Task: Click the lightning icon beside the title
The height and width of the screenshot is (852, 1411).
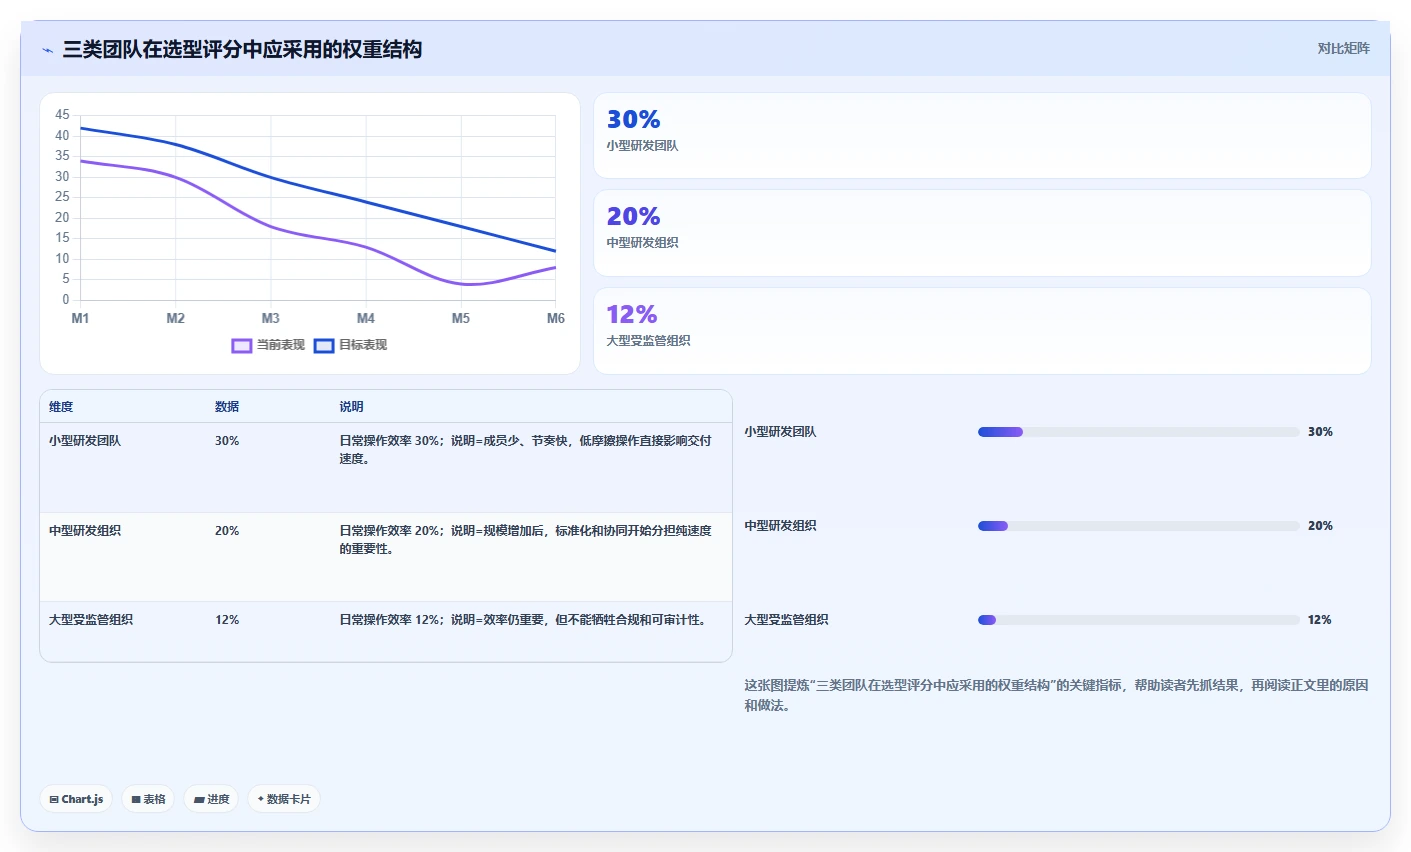Action: point(47,50)
